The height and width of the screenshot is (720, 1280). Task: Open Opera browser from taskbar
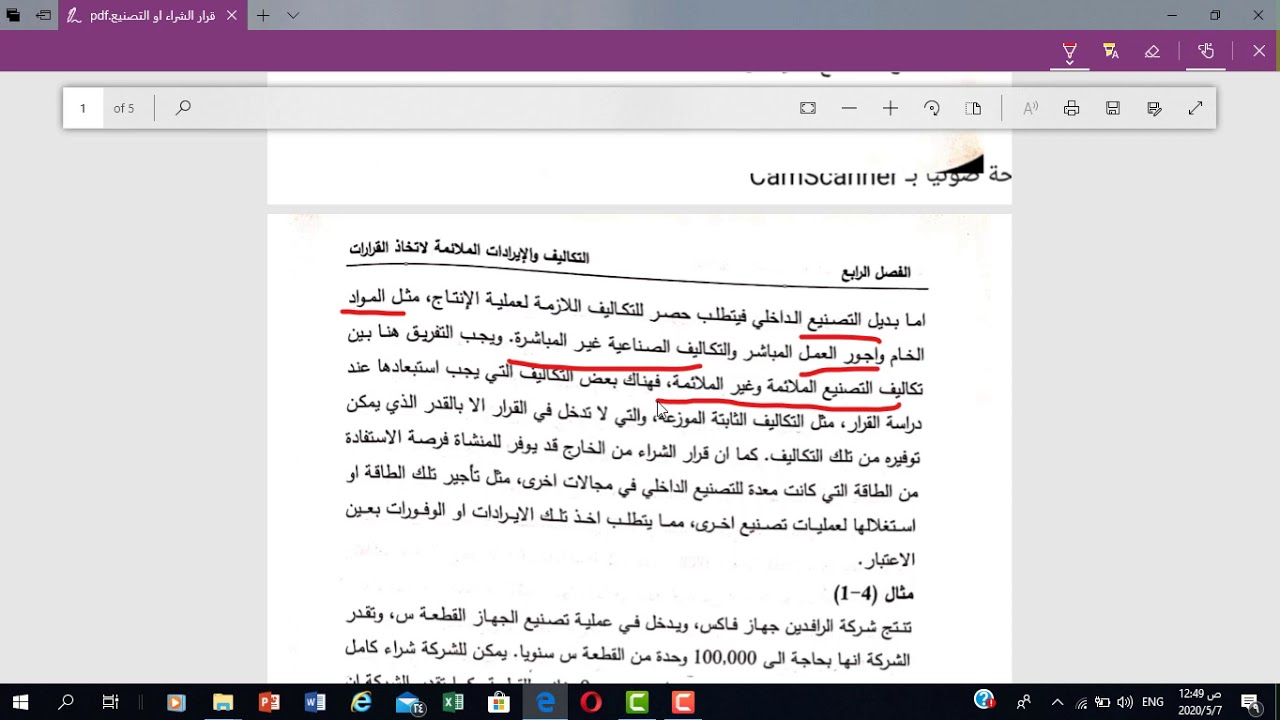point(591,702)
